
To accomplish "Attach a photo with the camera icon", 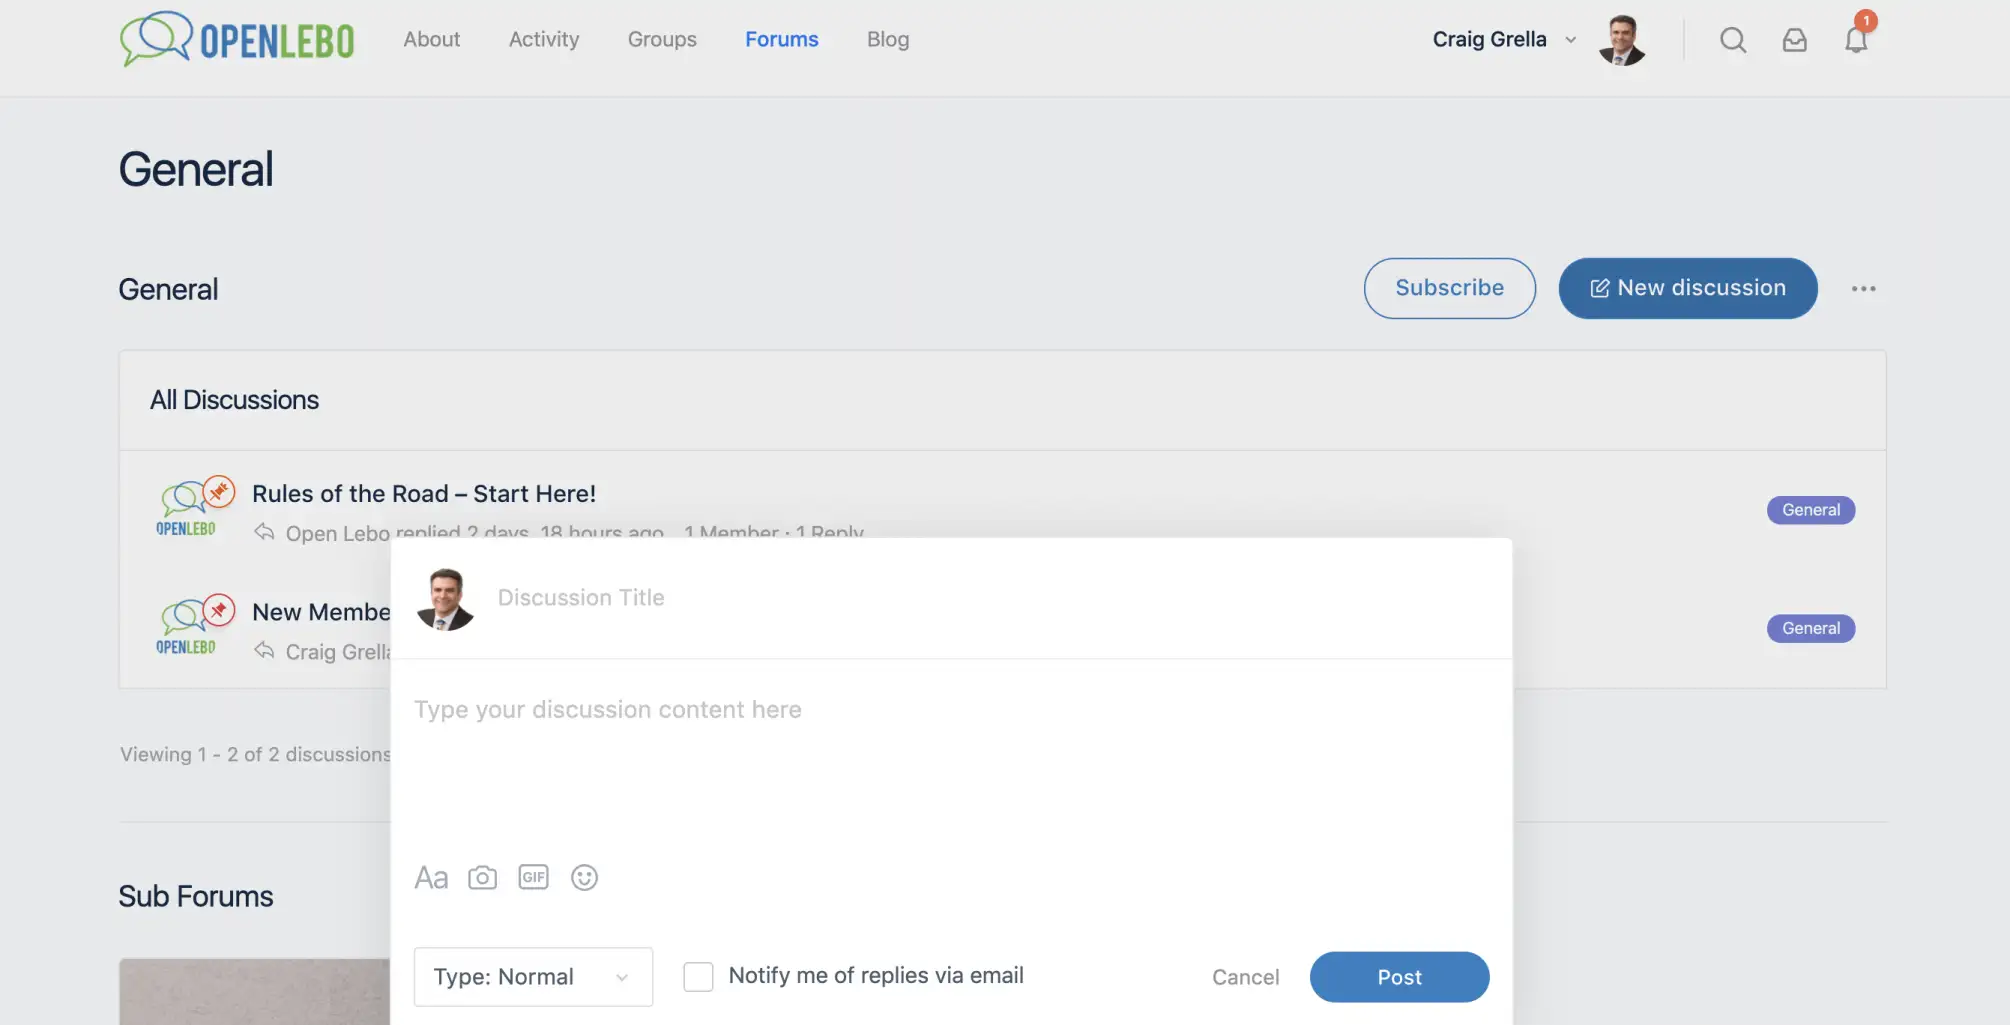I will coord(483,878).
